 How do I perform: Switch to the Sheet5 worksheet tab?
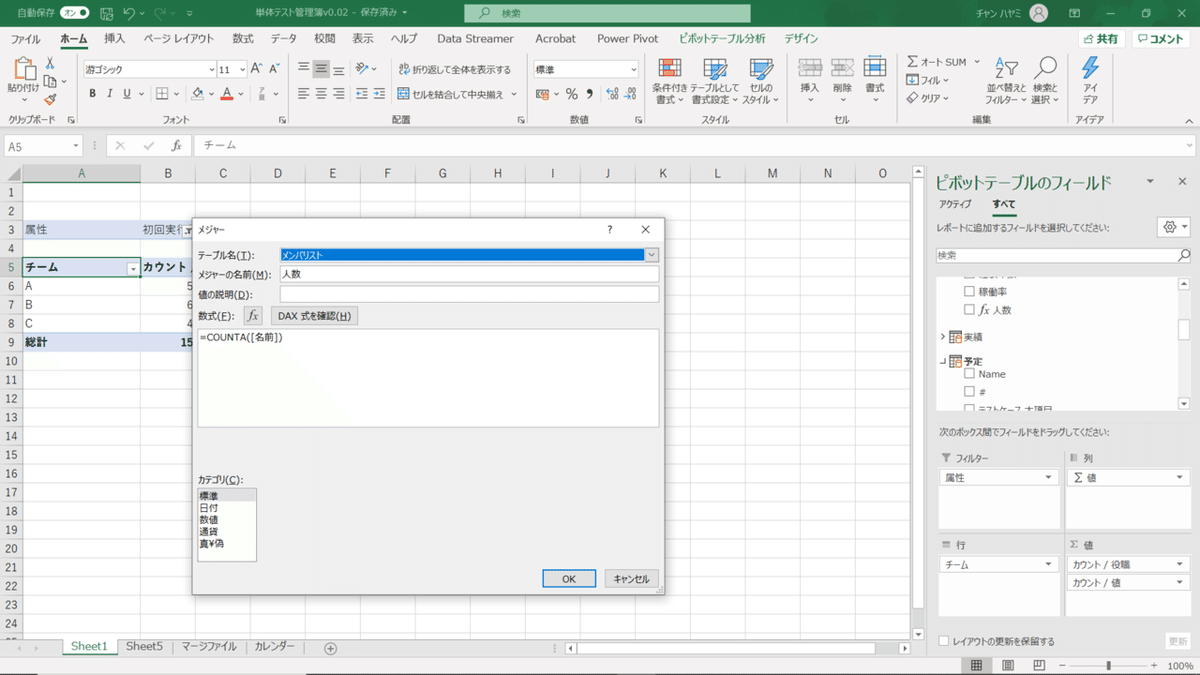[144, 647]
